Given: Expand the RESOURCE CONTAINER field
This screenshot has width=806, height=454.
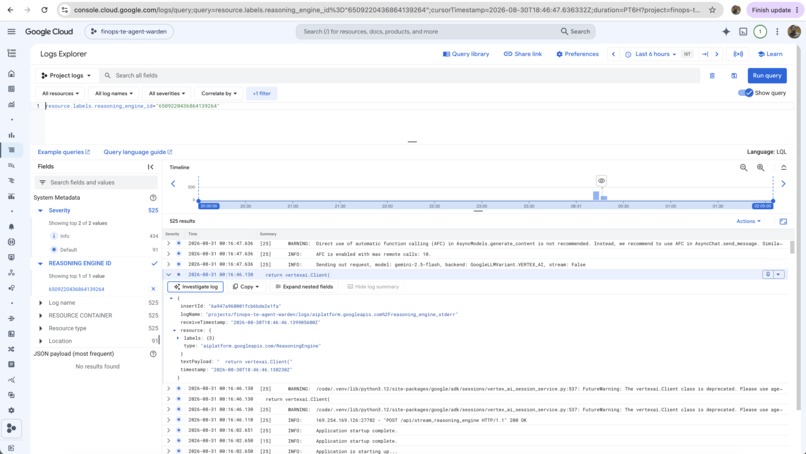Looking at the screenshot, I should tap(40, 316).
